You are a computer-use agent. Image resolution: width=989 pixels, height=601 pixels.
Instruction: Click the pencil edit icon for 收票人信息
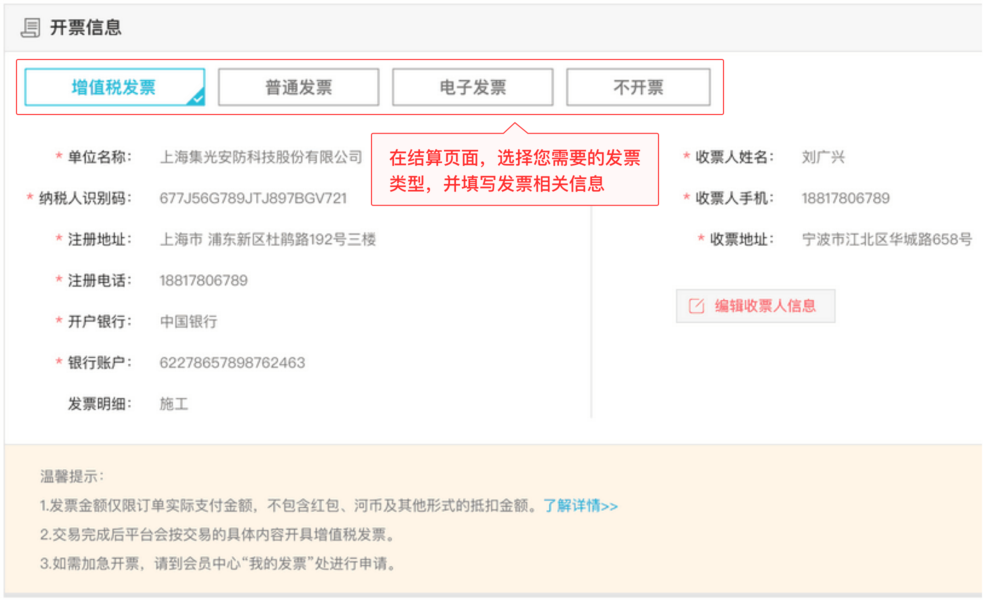tap(697, 306)
